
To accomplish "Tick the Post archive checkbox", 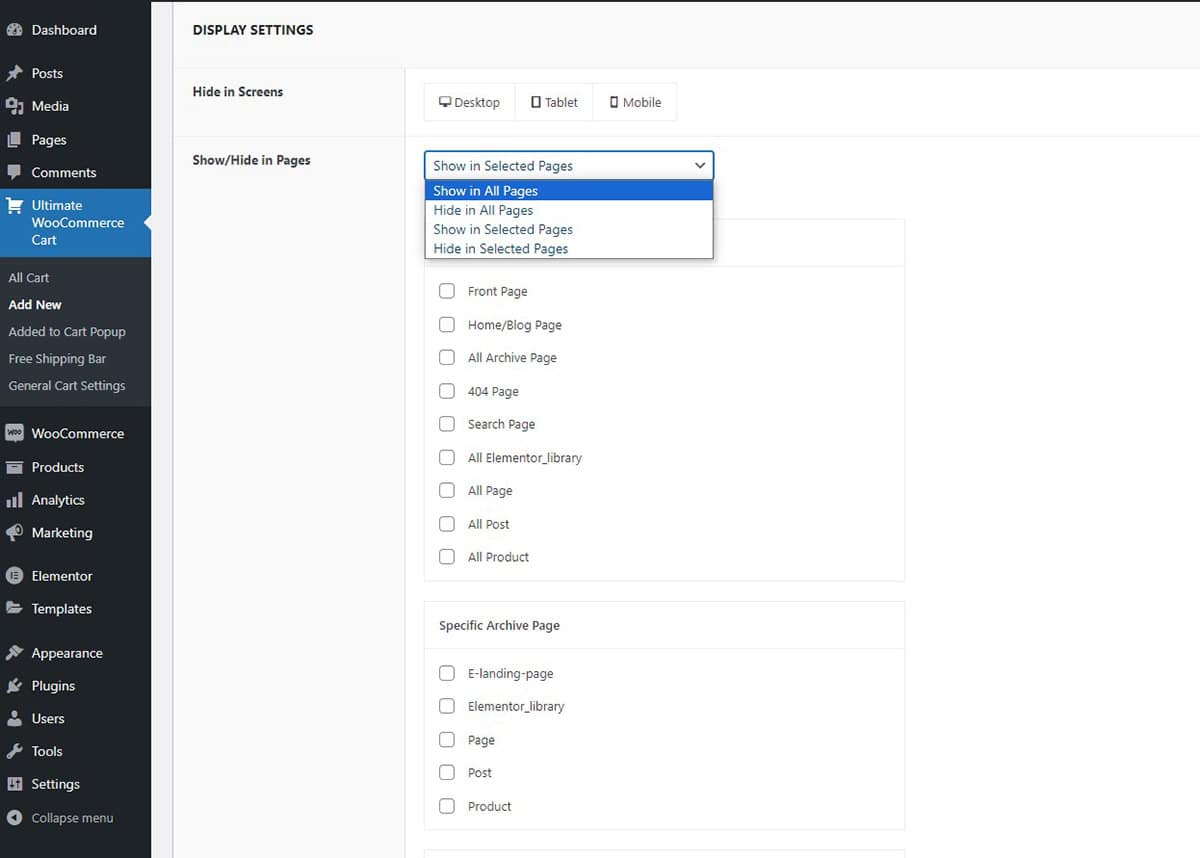I will pyautogui.click(x=447, y=772).
